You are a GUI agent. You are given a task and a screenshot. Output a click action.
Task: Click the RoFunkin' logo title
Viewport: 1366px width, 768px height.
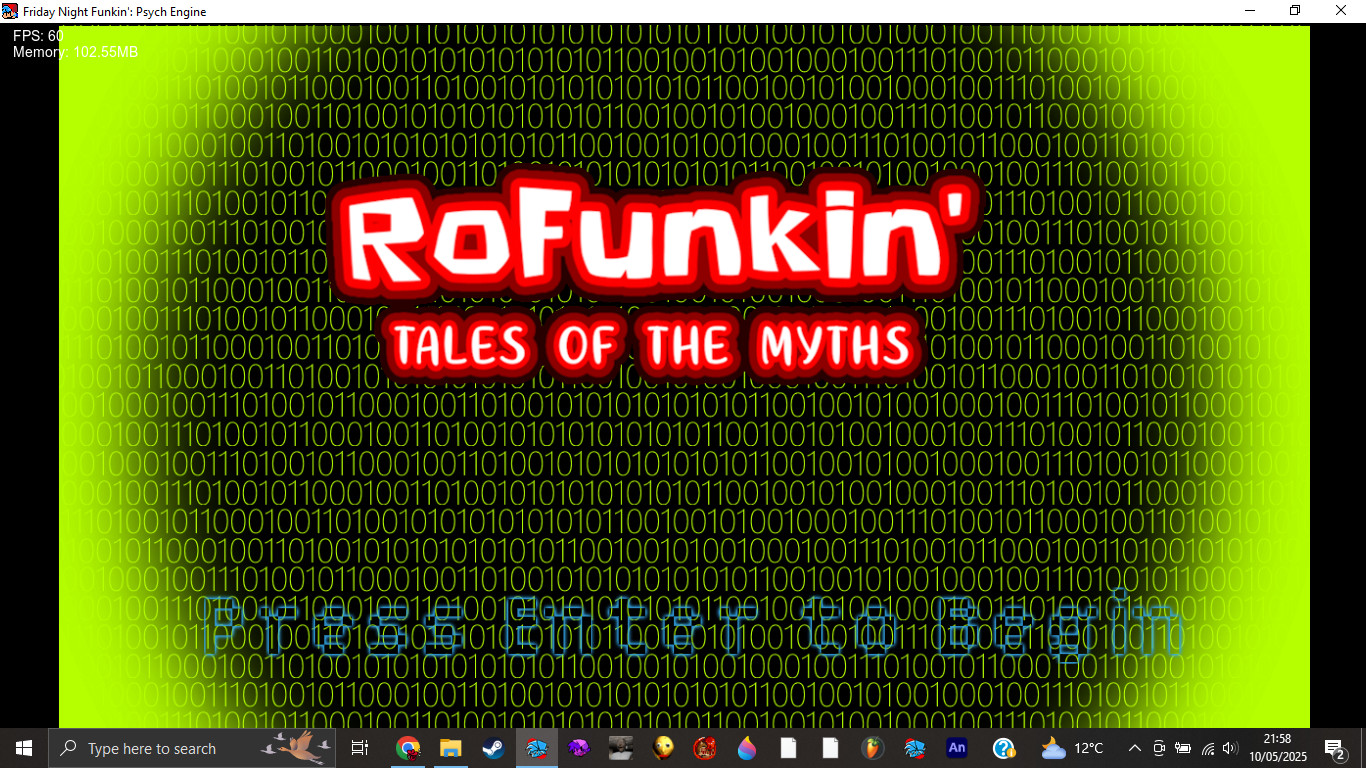[654, 236]
